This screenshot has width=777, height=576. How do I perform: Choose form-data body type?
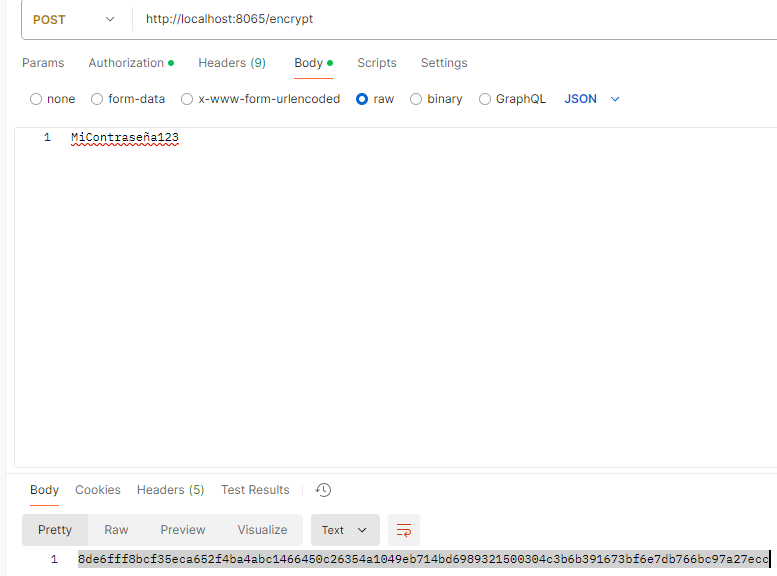[128, 99]
